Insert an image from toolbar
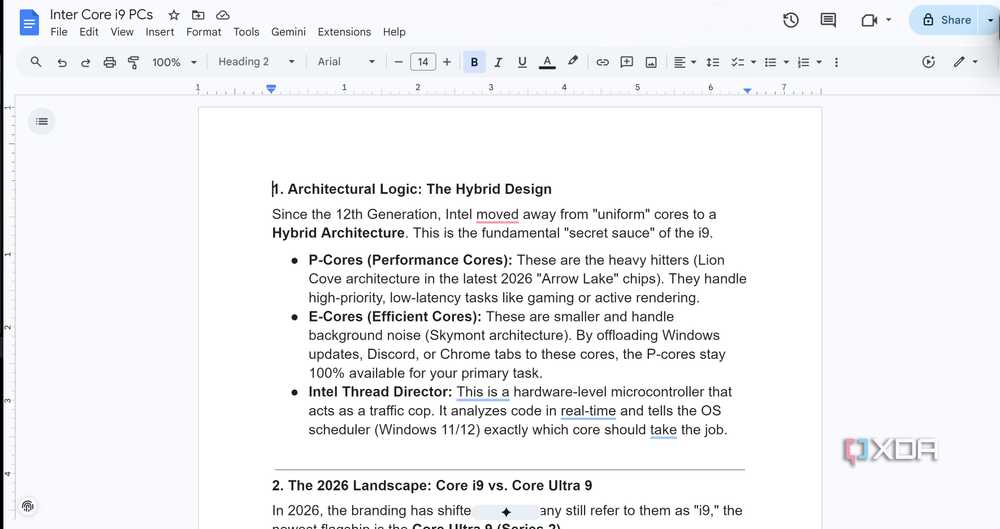 tap(651, 62)
